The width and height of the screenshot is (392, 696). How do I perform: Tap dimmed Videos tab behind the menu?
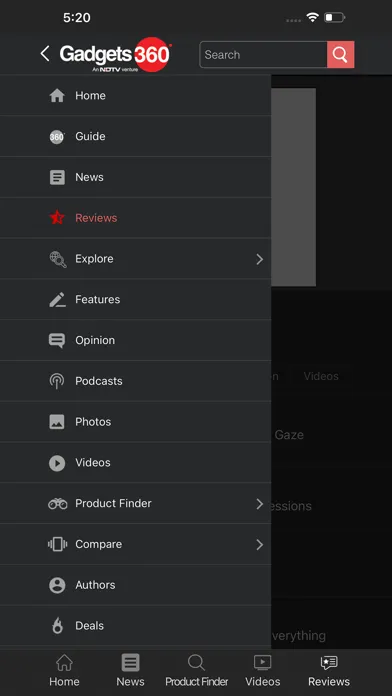(x=321, y=376)
